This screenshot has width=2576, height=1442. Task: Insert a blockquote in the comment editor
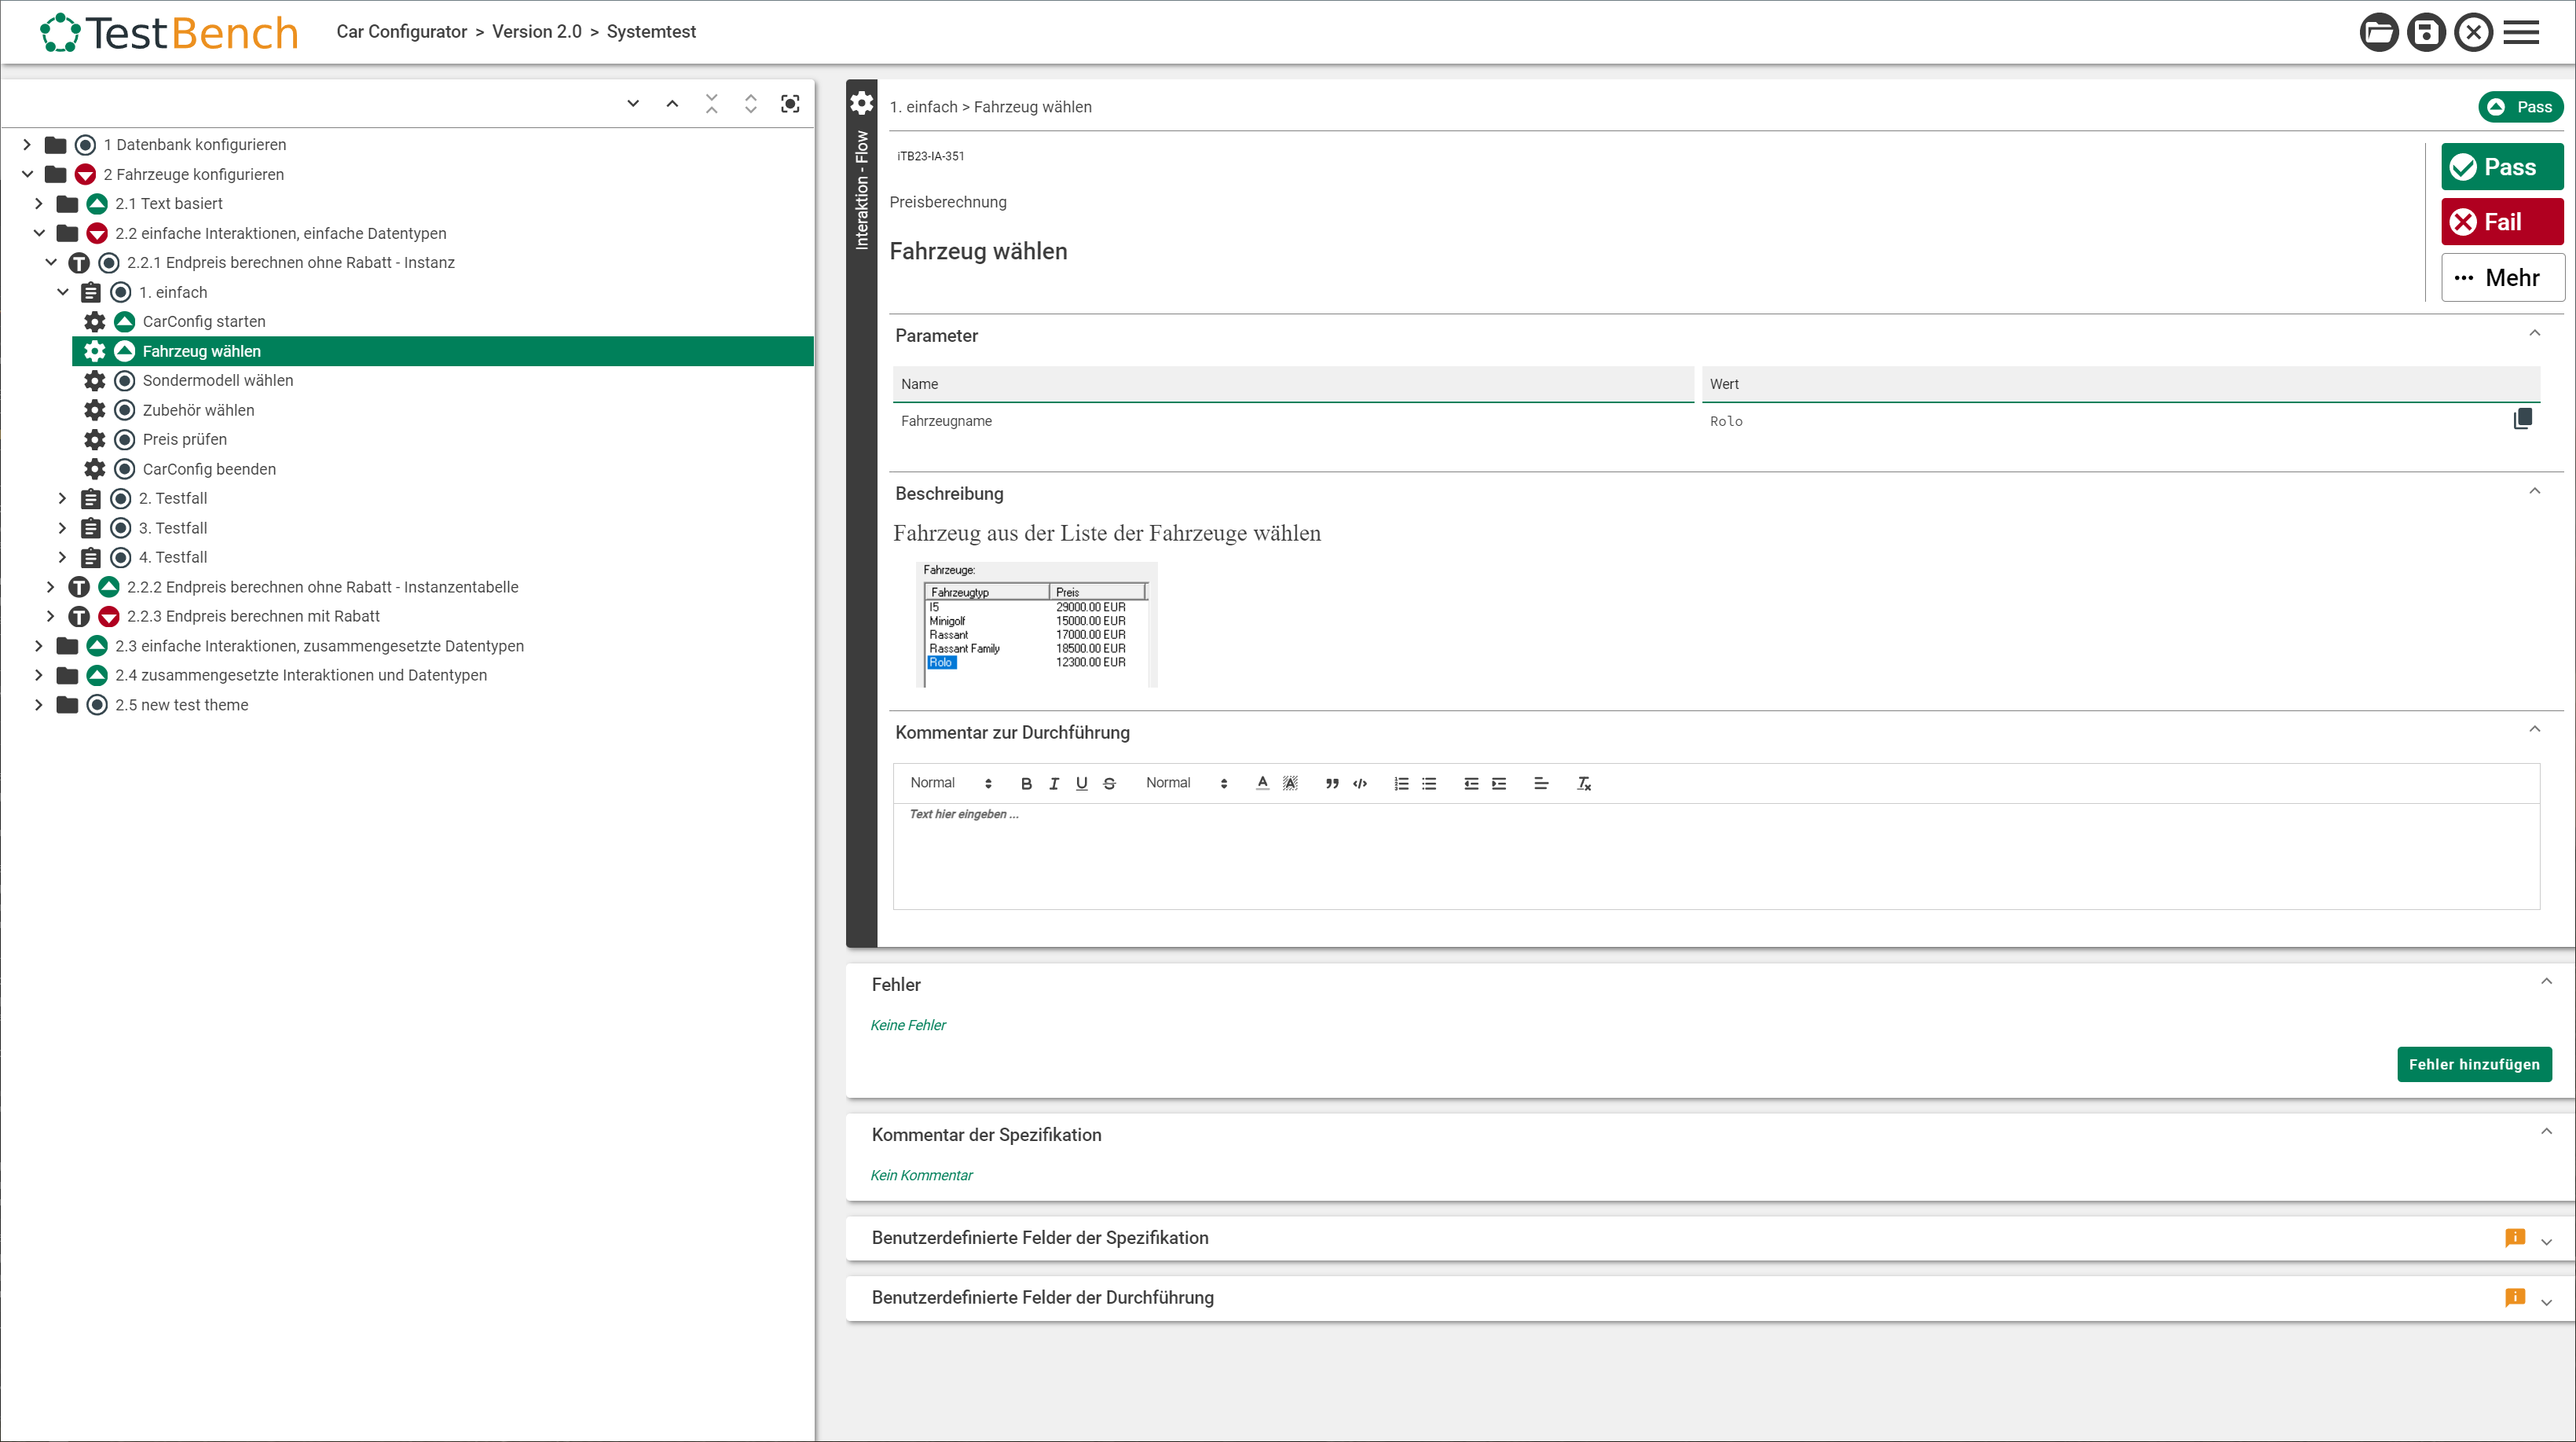coord(1330,783)
